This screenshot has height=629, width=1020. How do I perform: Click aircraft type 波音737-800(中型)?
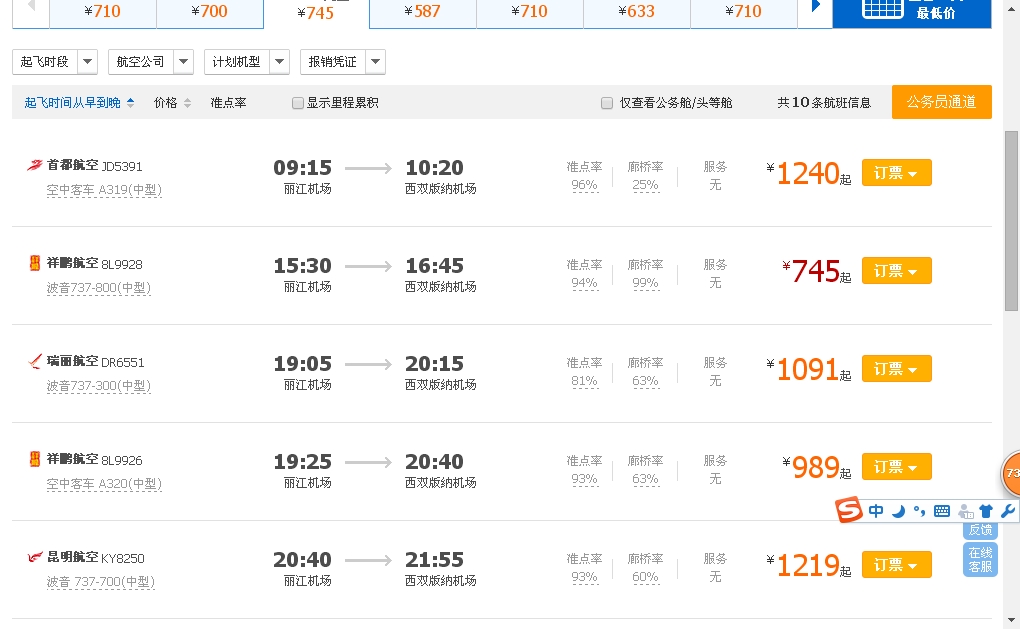(x=99, y=288)
